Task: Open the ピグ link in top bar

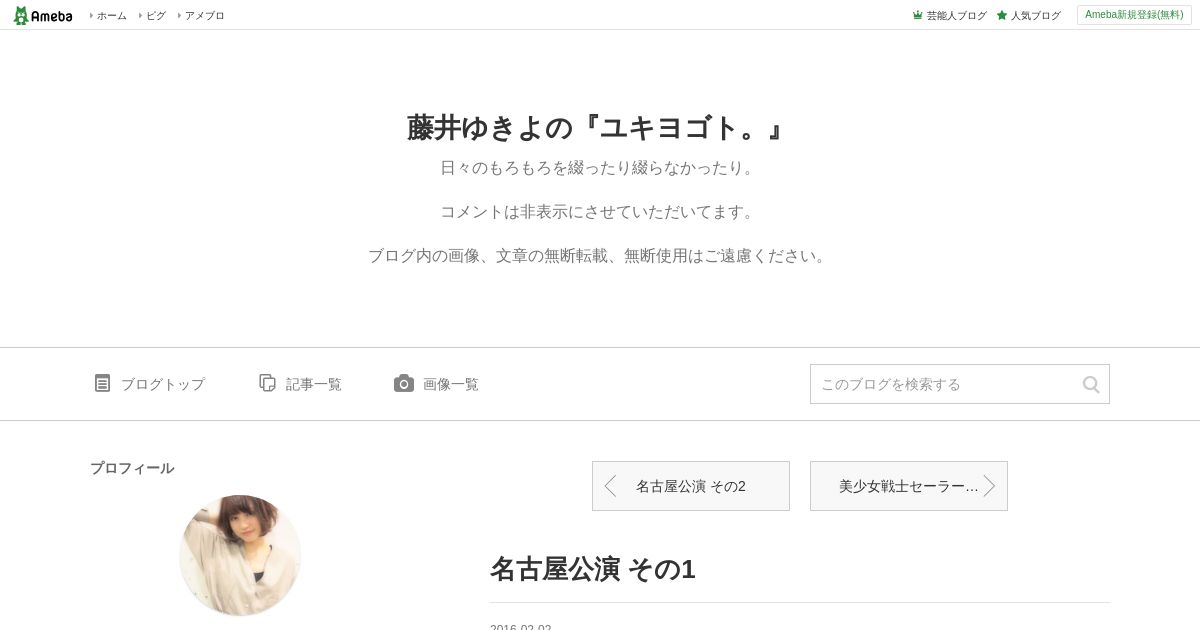Action: pyautogui.click(x=156, y=15)
